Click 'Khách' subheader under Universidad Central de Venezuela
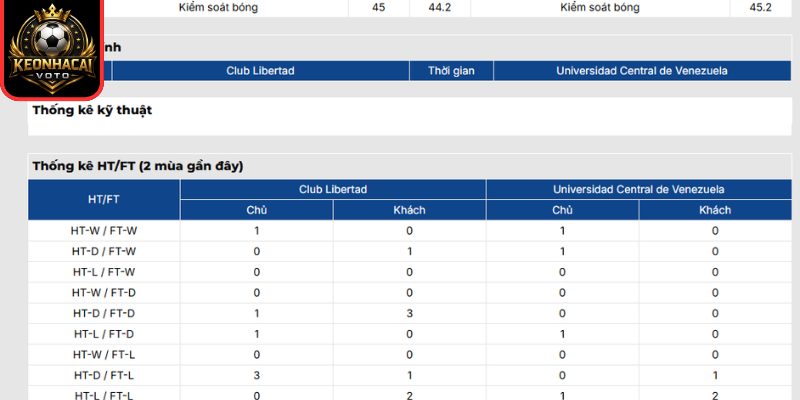 715,210
